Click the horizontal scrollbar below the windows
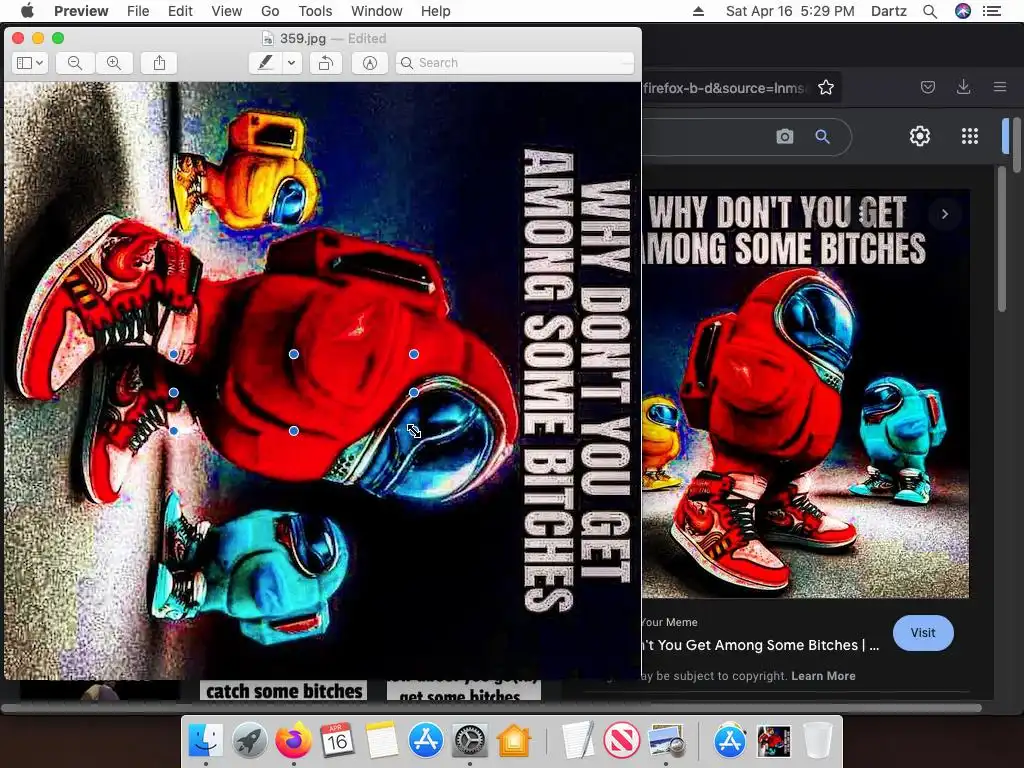The width and height of the screenshot is (1024, 768). pyautogui.click(x=491, y=708)
